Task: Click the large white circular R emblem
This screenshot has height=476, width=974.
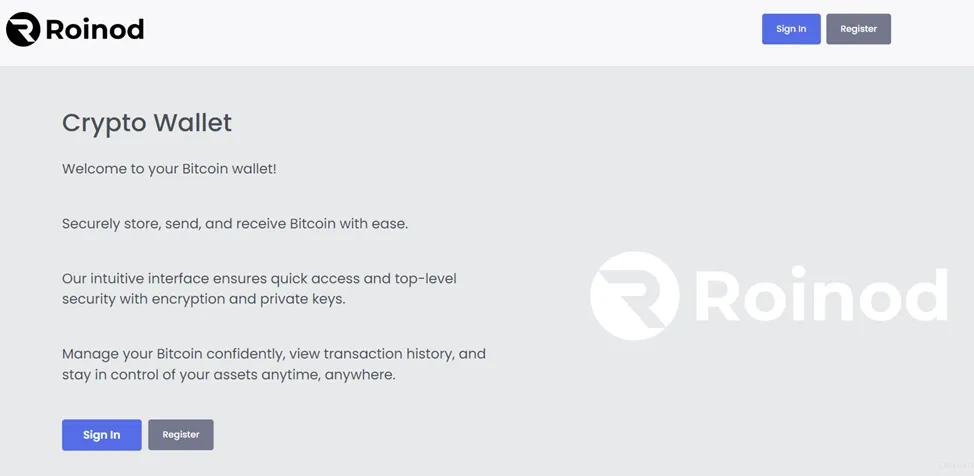Action: click(x=634, y=295)
